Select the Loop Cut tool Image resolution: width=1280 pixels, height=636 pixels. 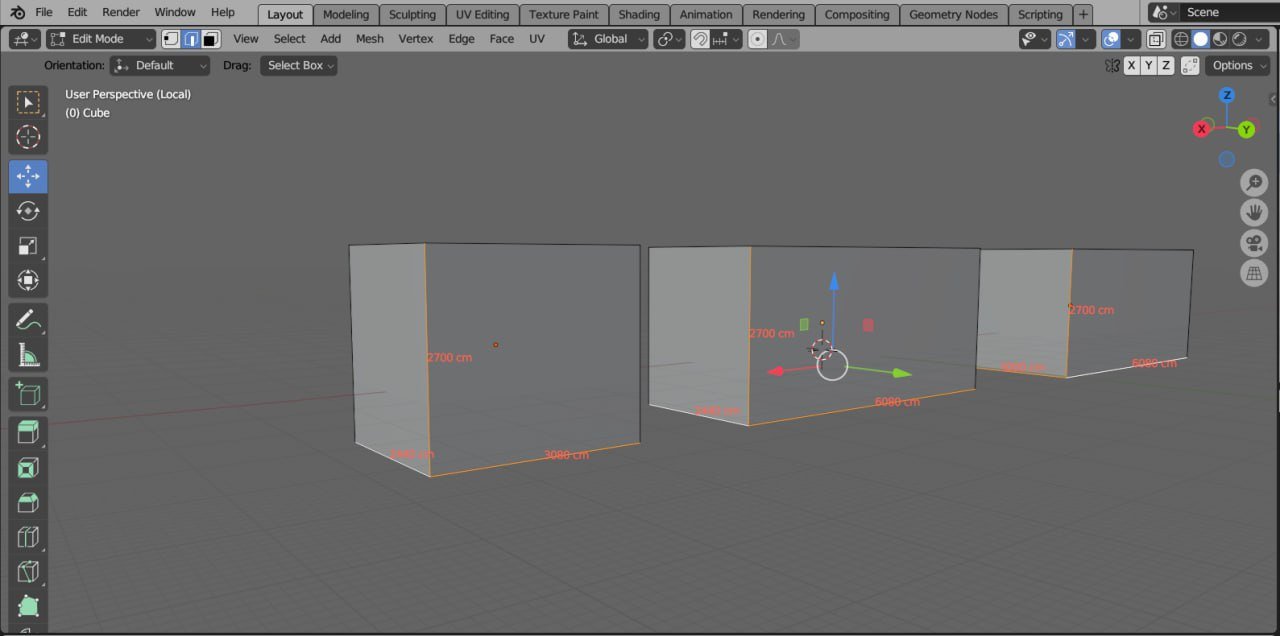point(28,537)
